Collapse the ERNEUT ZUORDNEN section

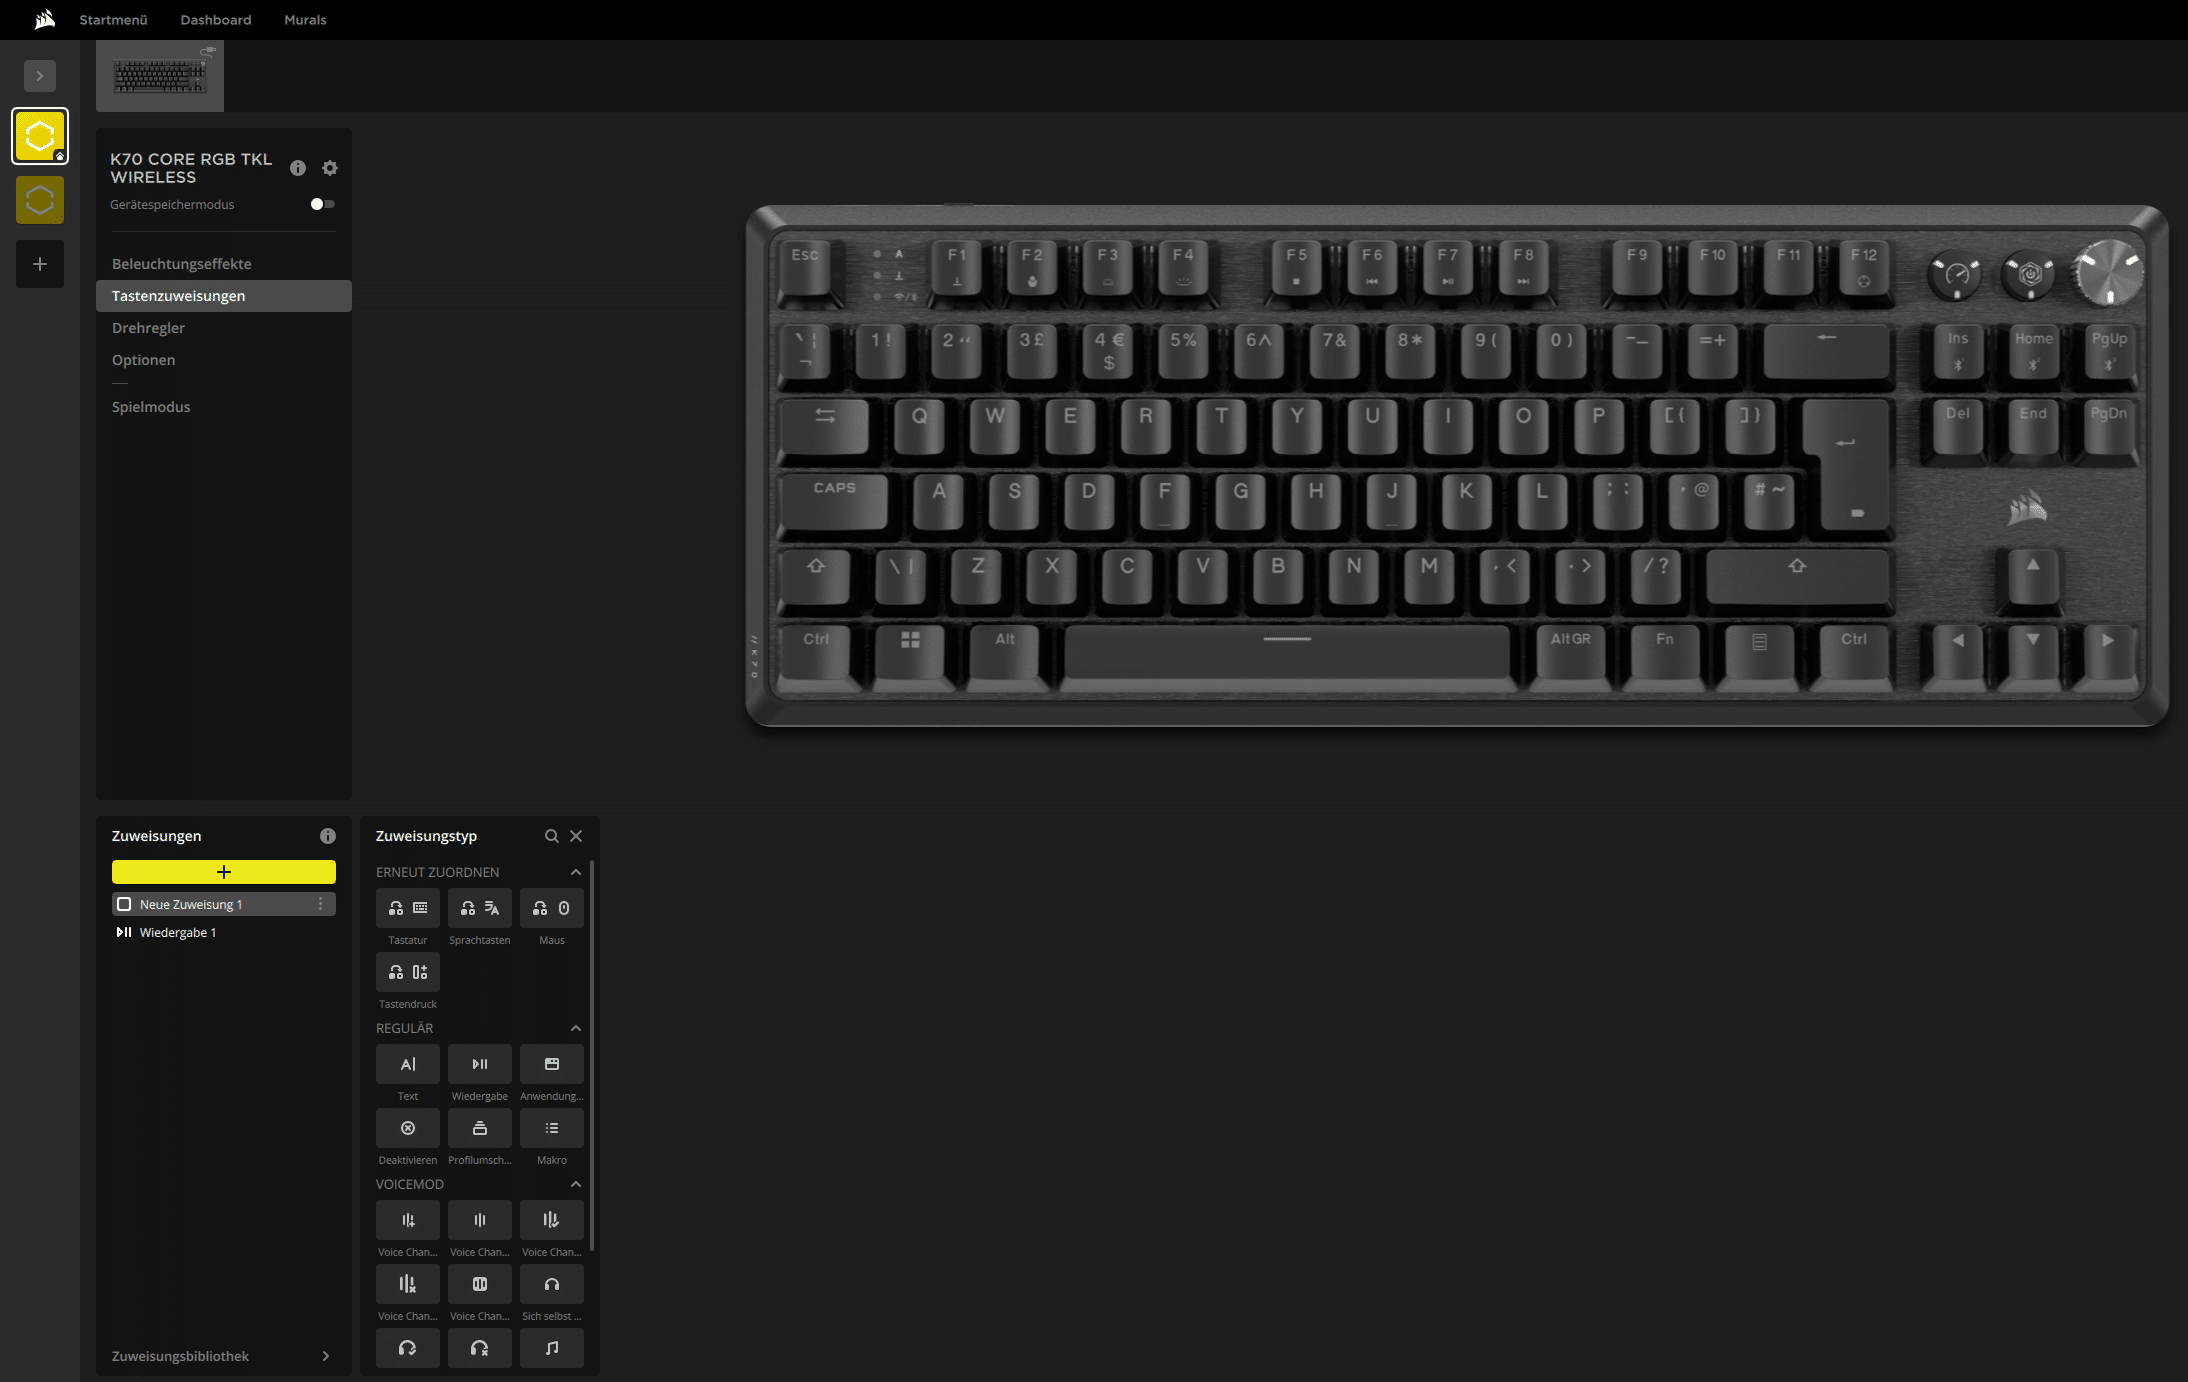[576, 872]
